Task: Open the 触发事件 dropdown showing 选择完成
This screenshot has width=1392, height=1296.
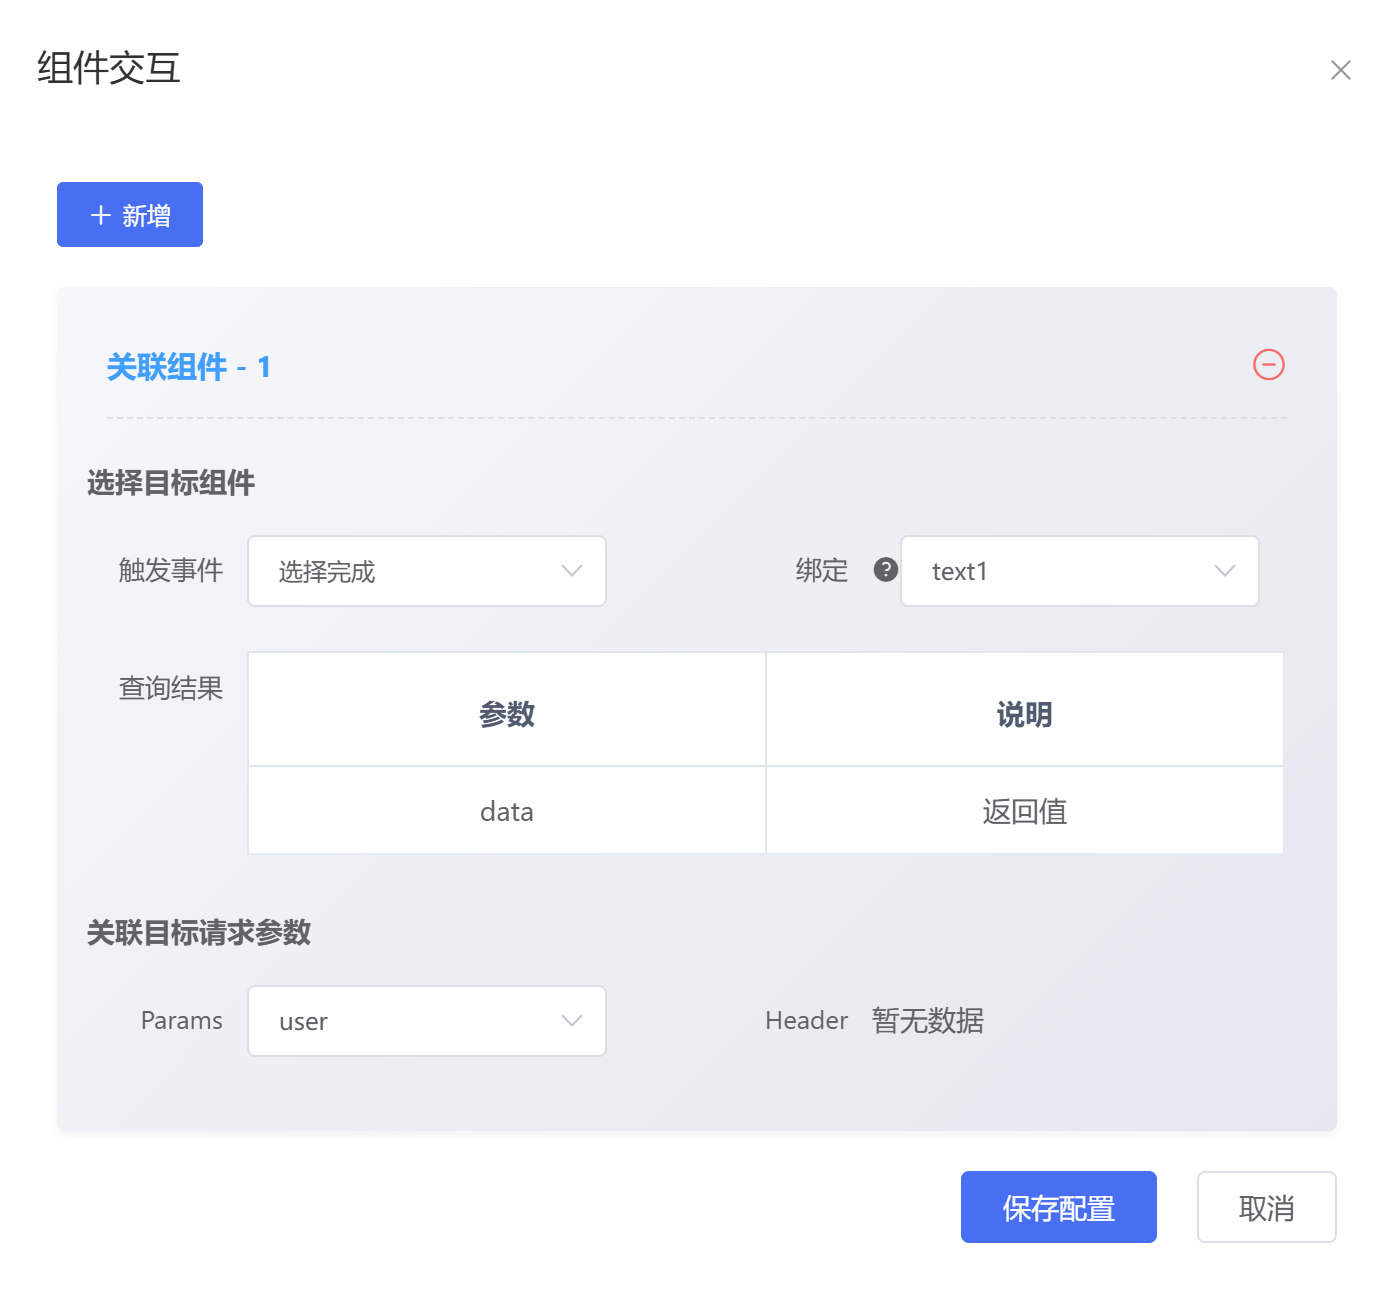Action: click(427, 571)
